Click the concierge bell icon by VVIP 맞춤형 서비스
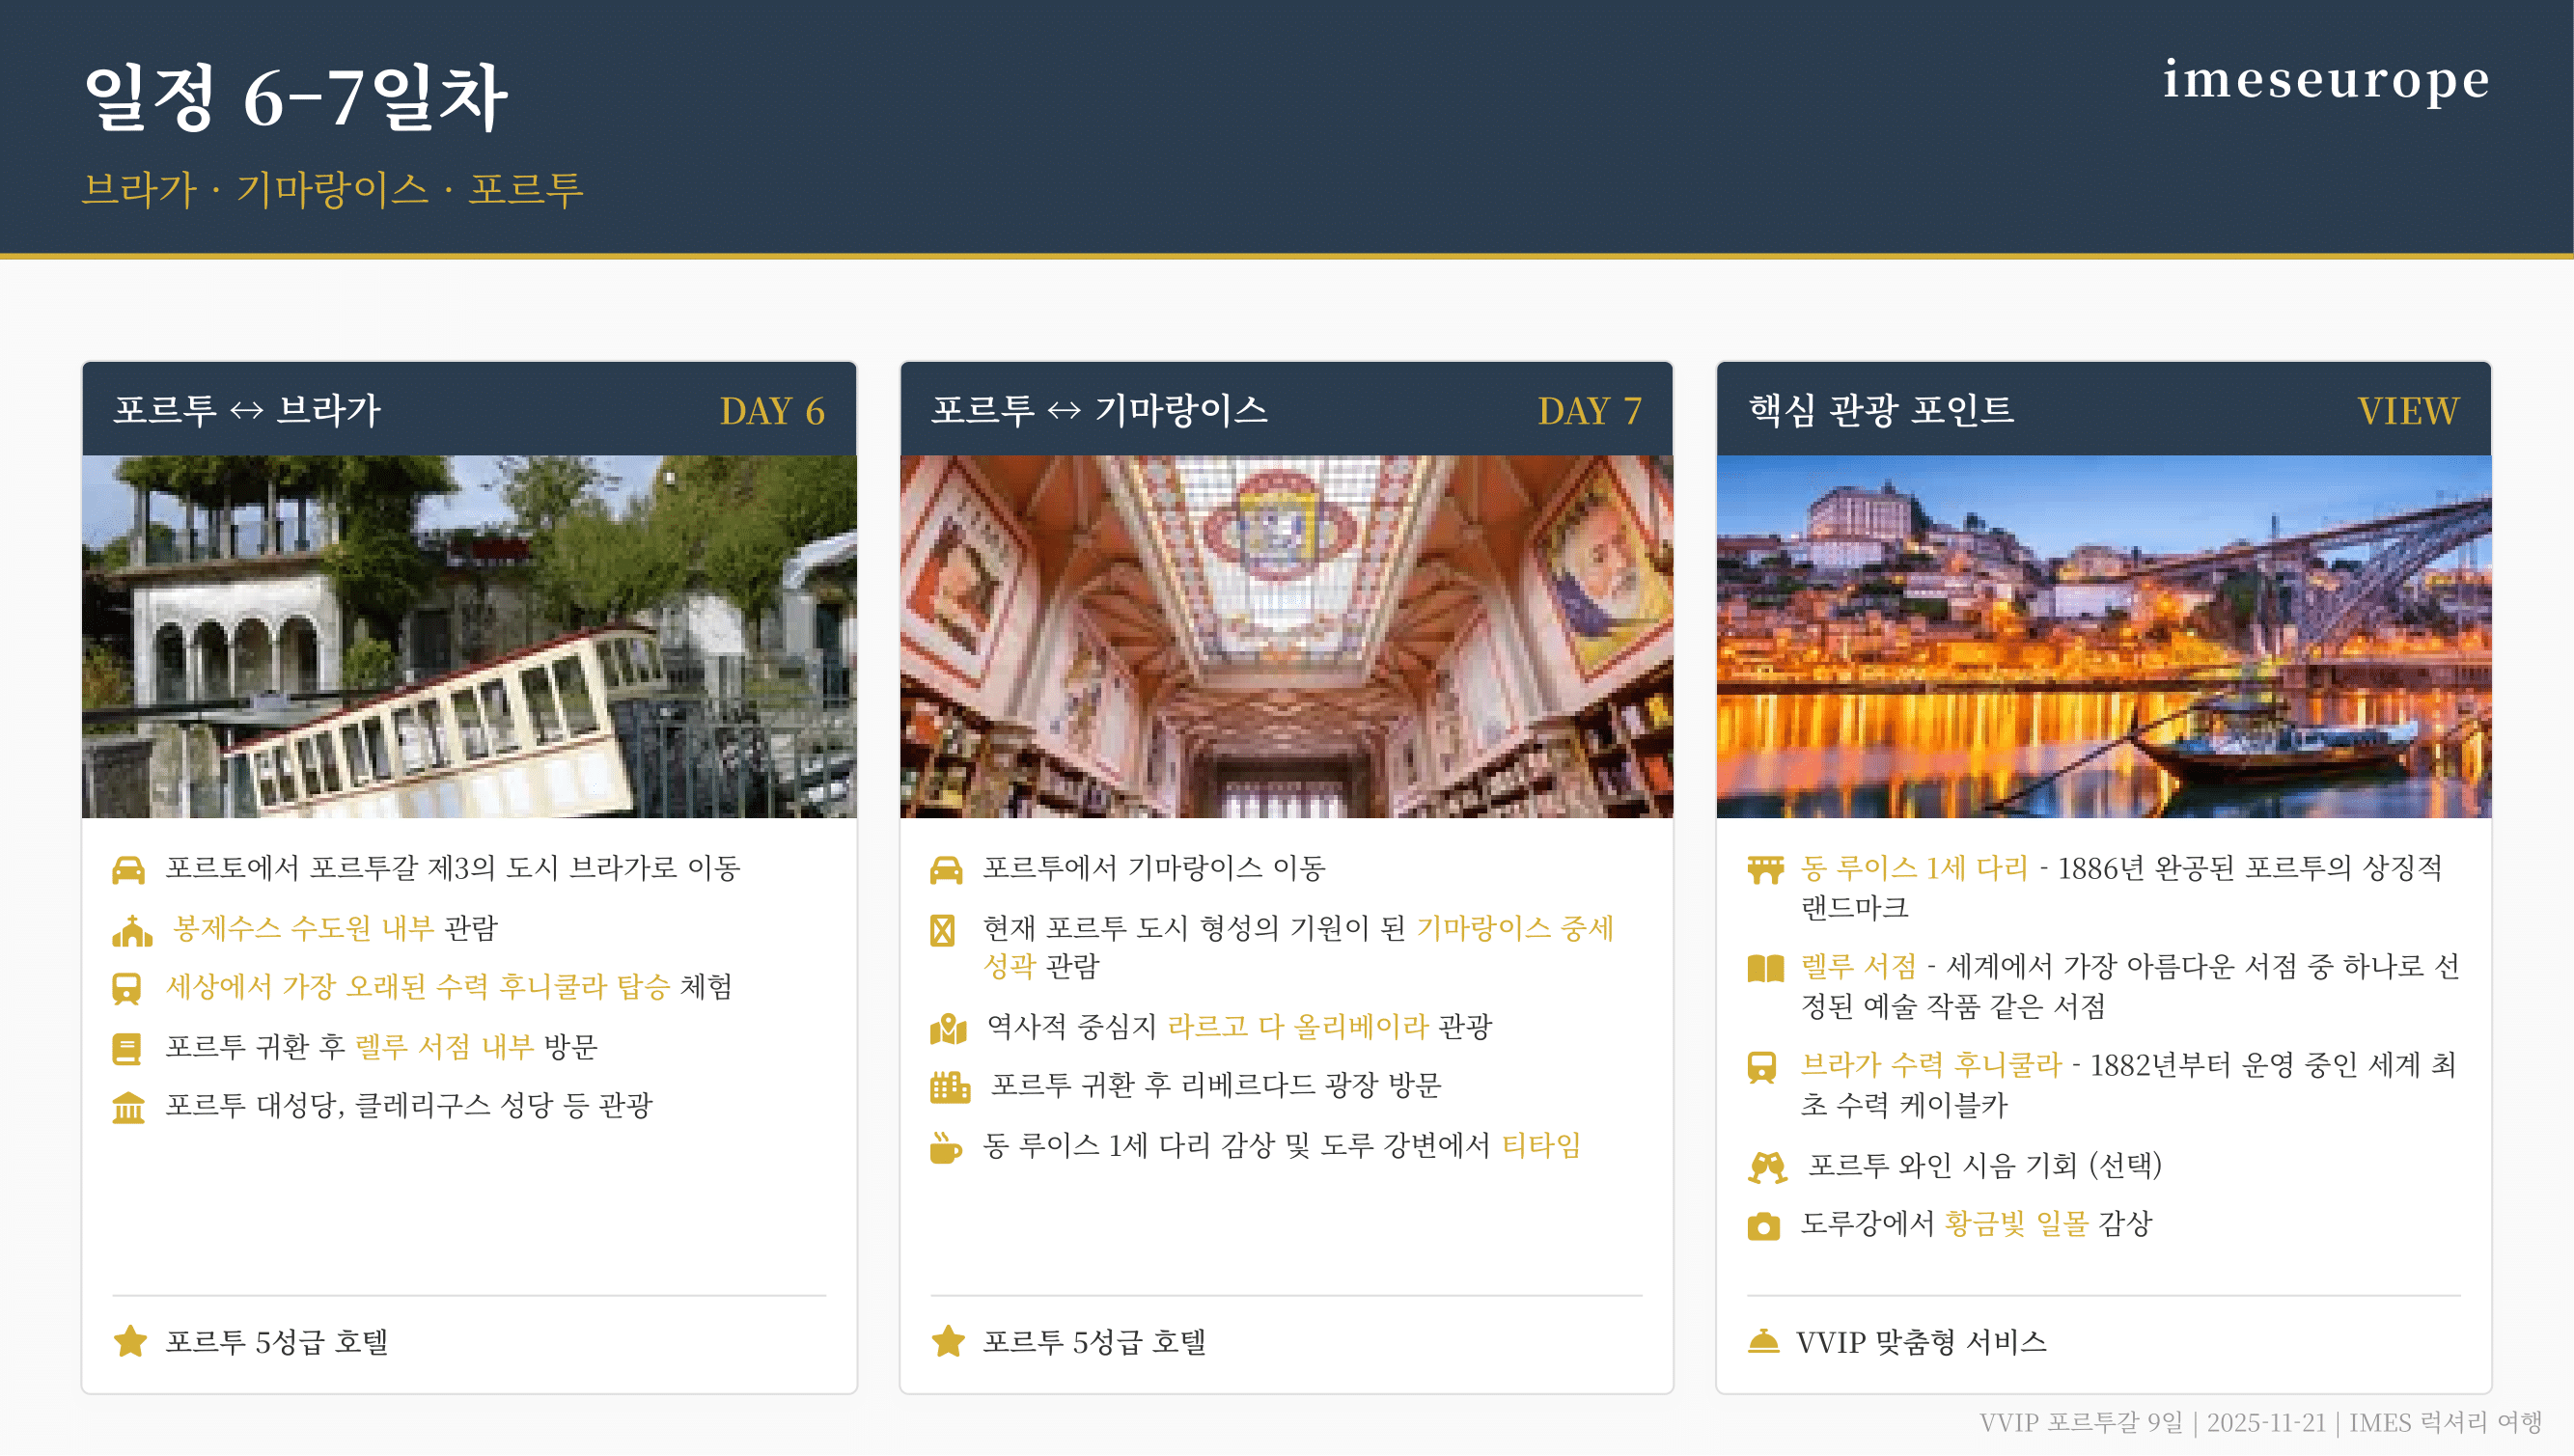The image size is (2574, 1456). point(1763,1342)
